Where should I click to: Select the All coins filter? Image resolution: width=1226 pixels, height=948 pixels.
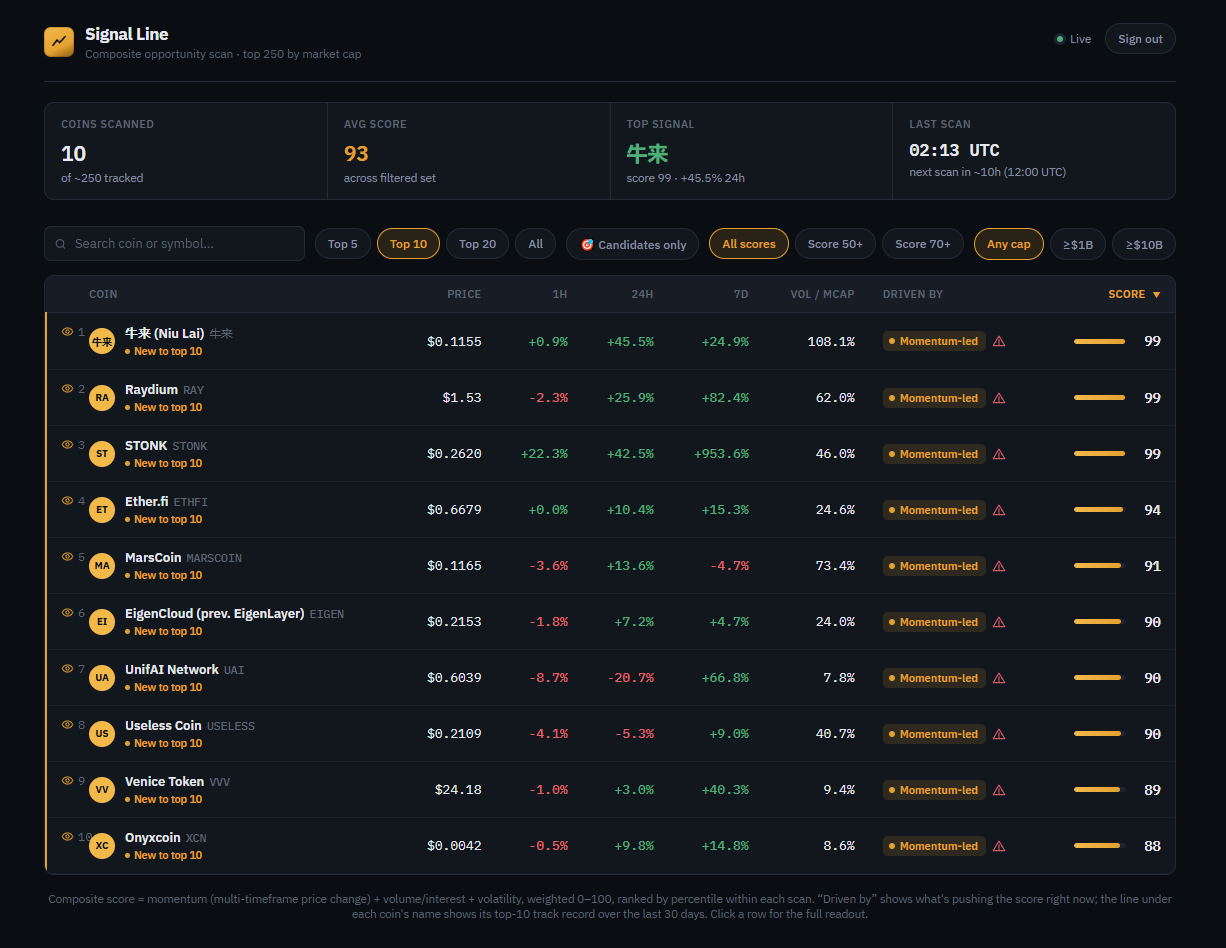536,244
